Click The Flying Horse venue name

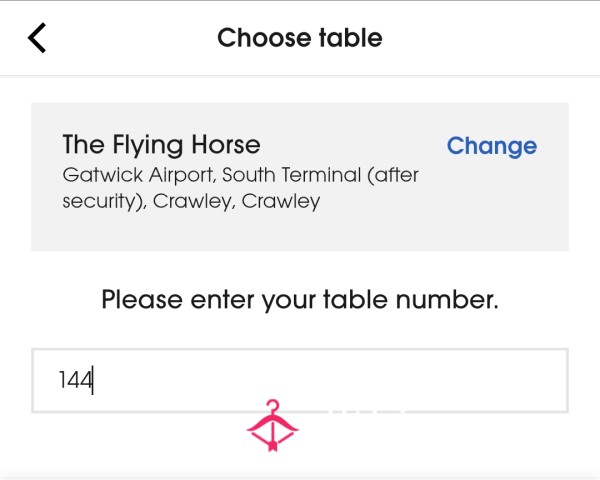pos(161,145)
